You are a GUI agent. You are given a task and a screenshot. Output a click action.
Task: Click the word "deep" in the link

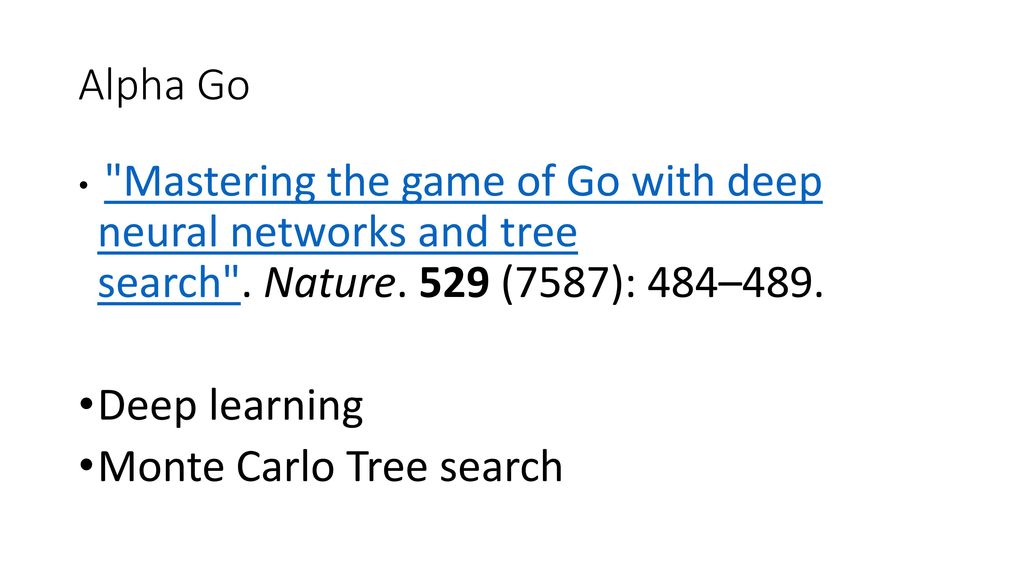coord(775,182)
